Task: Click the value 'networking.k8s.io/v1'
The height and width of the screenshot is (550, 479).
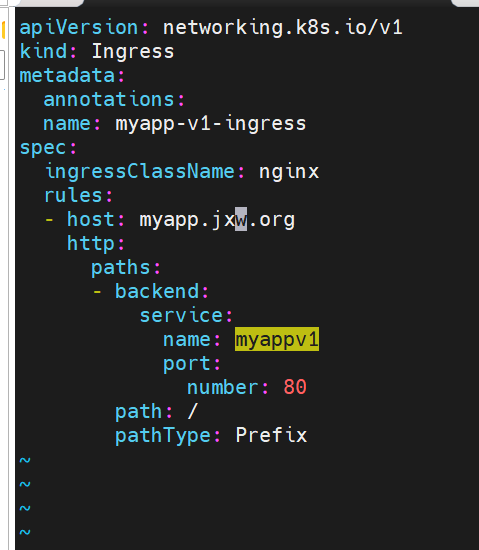Action: 283,28
